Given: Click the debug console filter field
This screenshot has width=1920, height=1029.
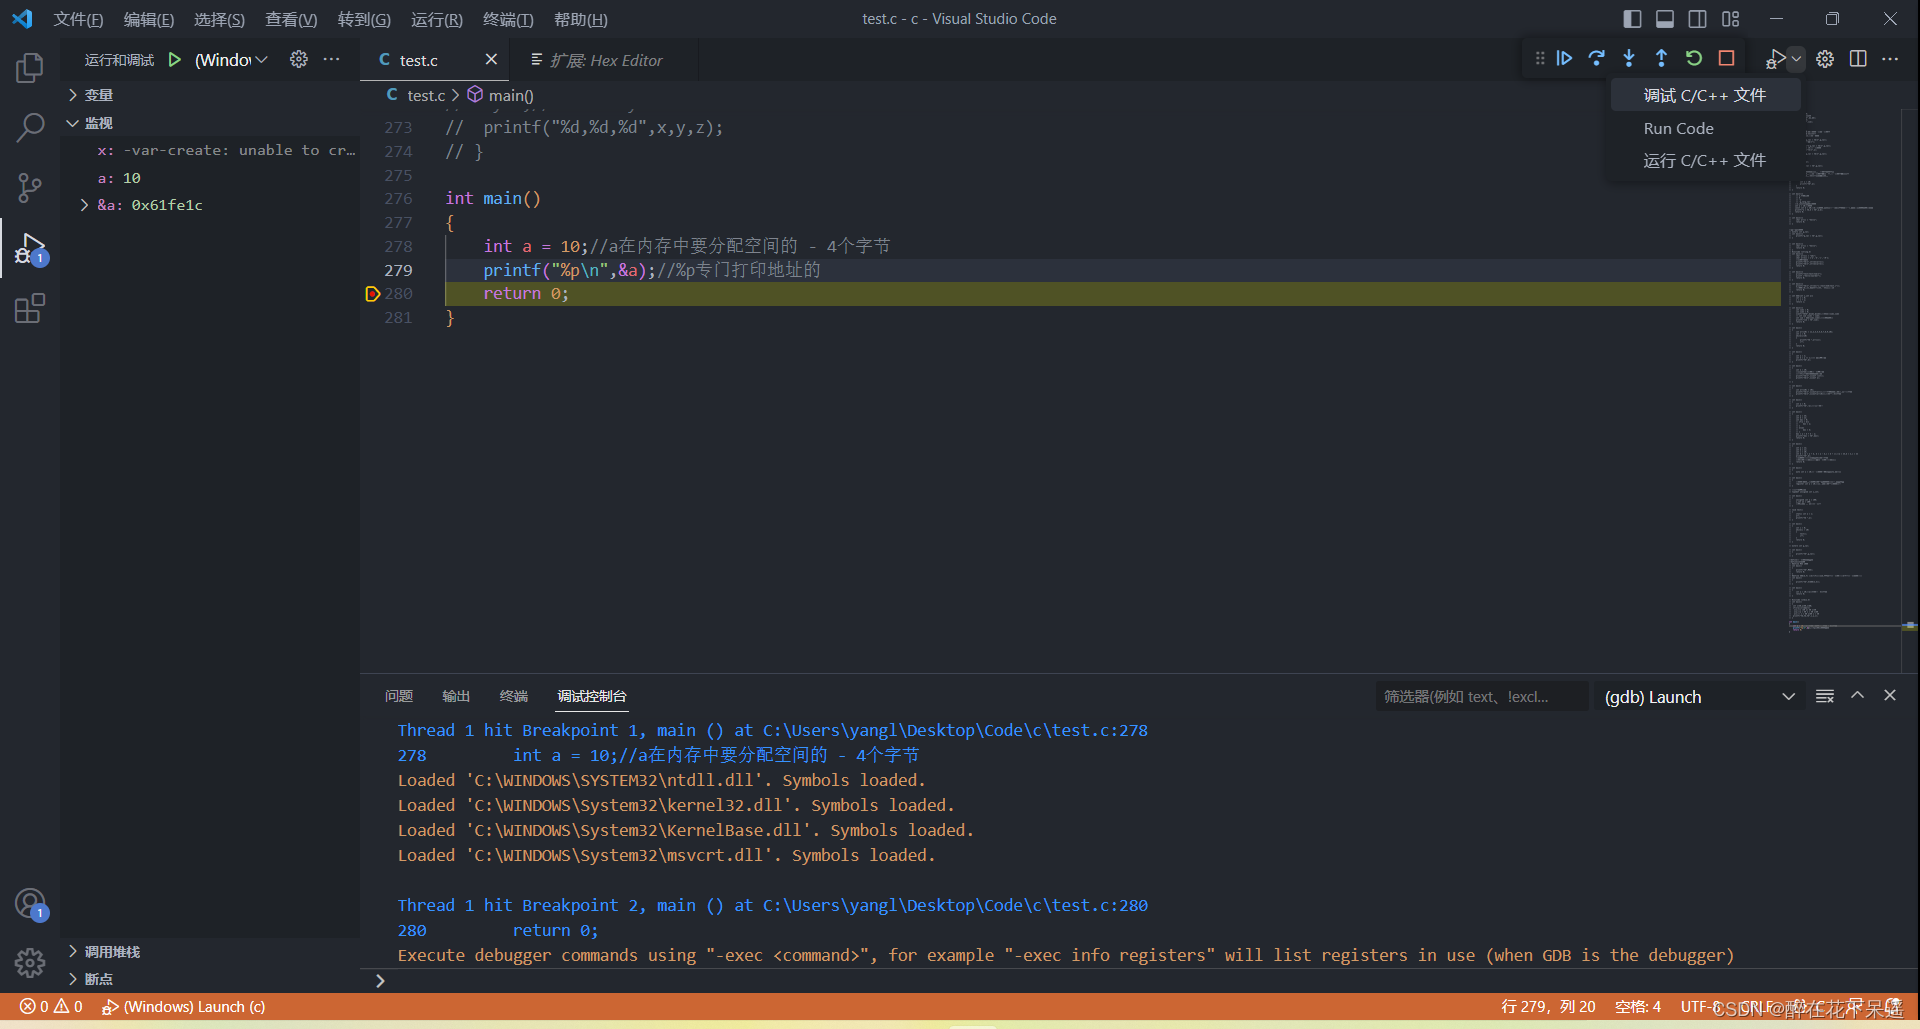Looking at the screenshot, I should 1481,697.
